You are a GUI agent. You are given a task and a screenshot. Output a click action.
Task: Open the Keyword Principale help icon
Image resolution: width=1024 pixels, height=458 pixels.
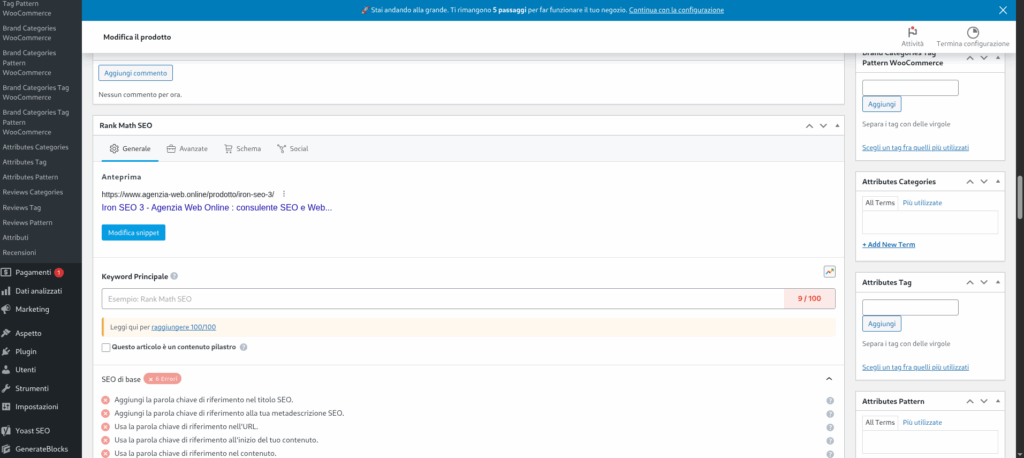174,276
